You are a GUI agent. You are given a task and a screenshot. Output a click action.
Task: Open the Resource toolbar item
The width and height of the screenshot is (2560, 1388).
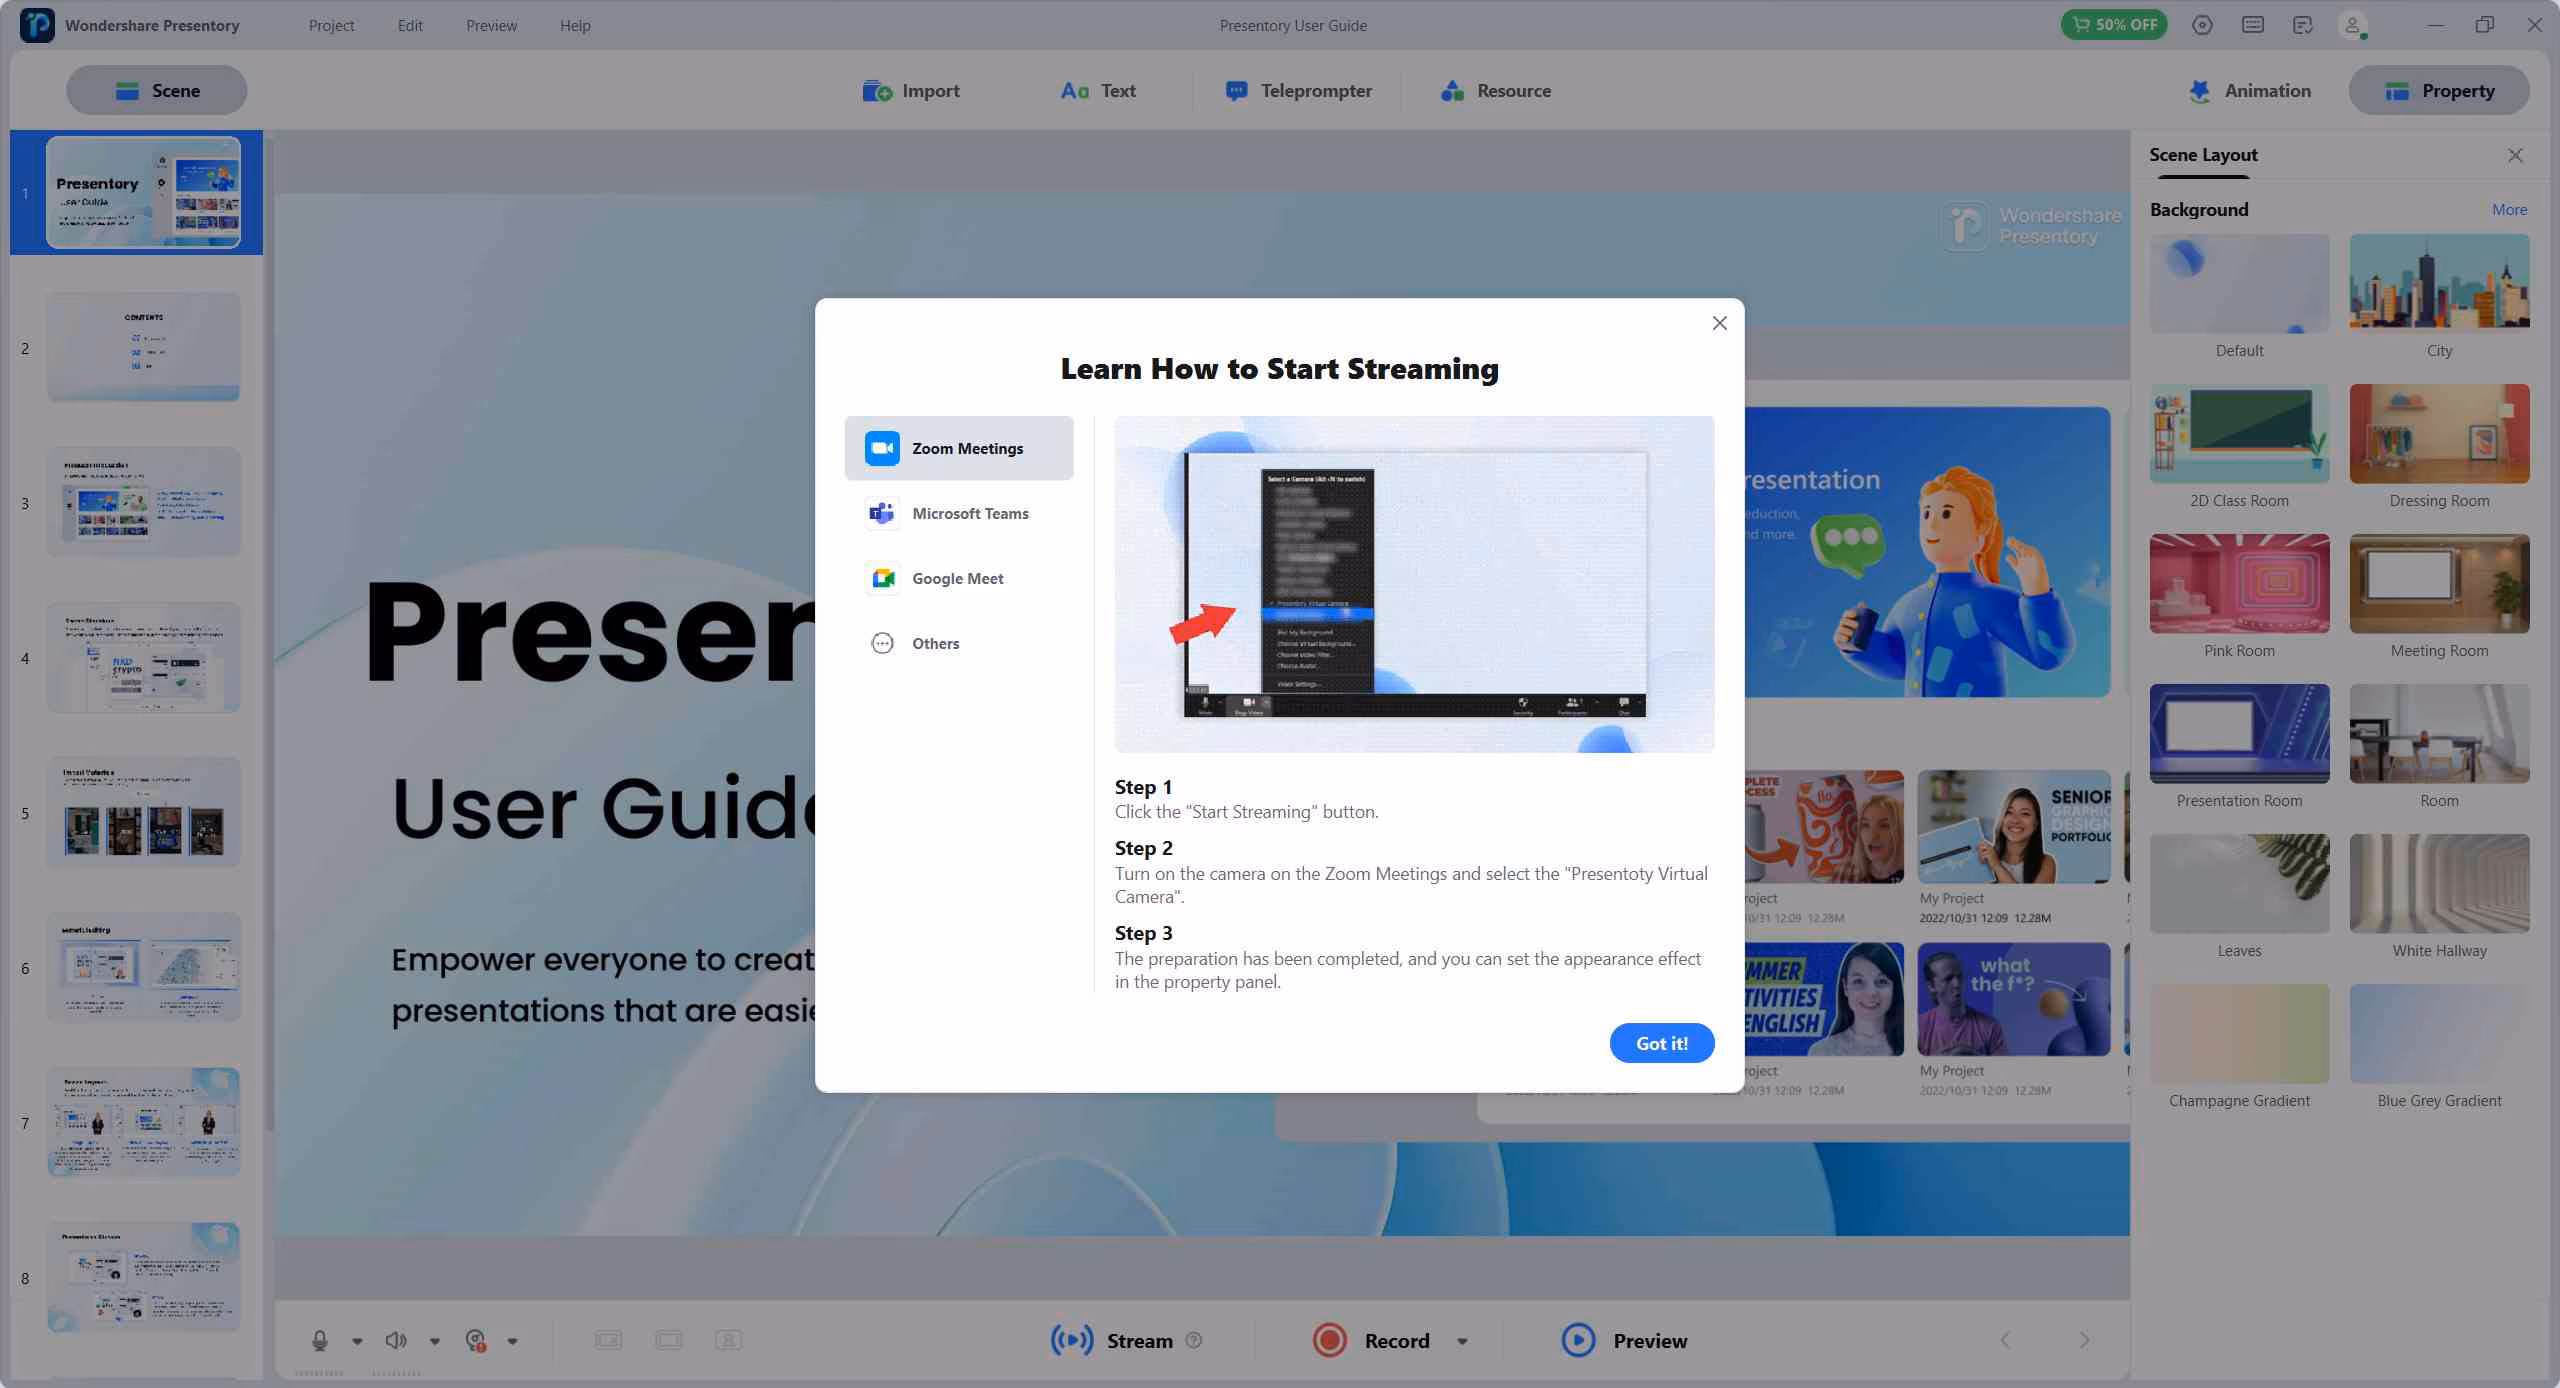(1496, 91)
